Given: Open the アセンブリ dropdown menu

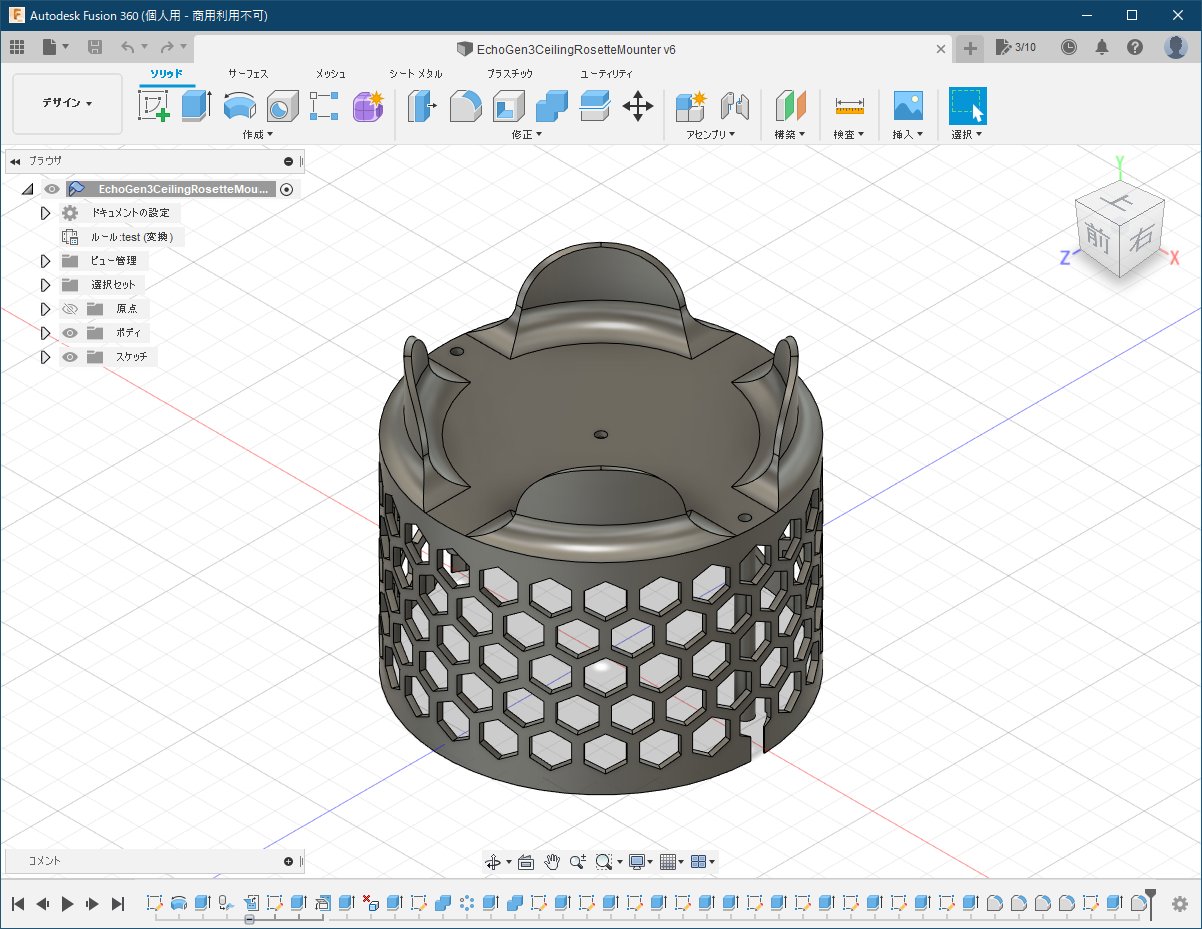Looking at the screenshot, I should (711, 134).
